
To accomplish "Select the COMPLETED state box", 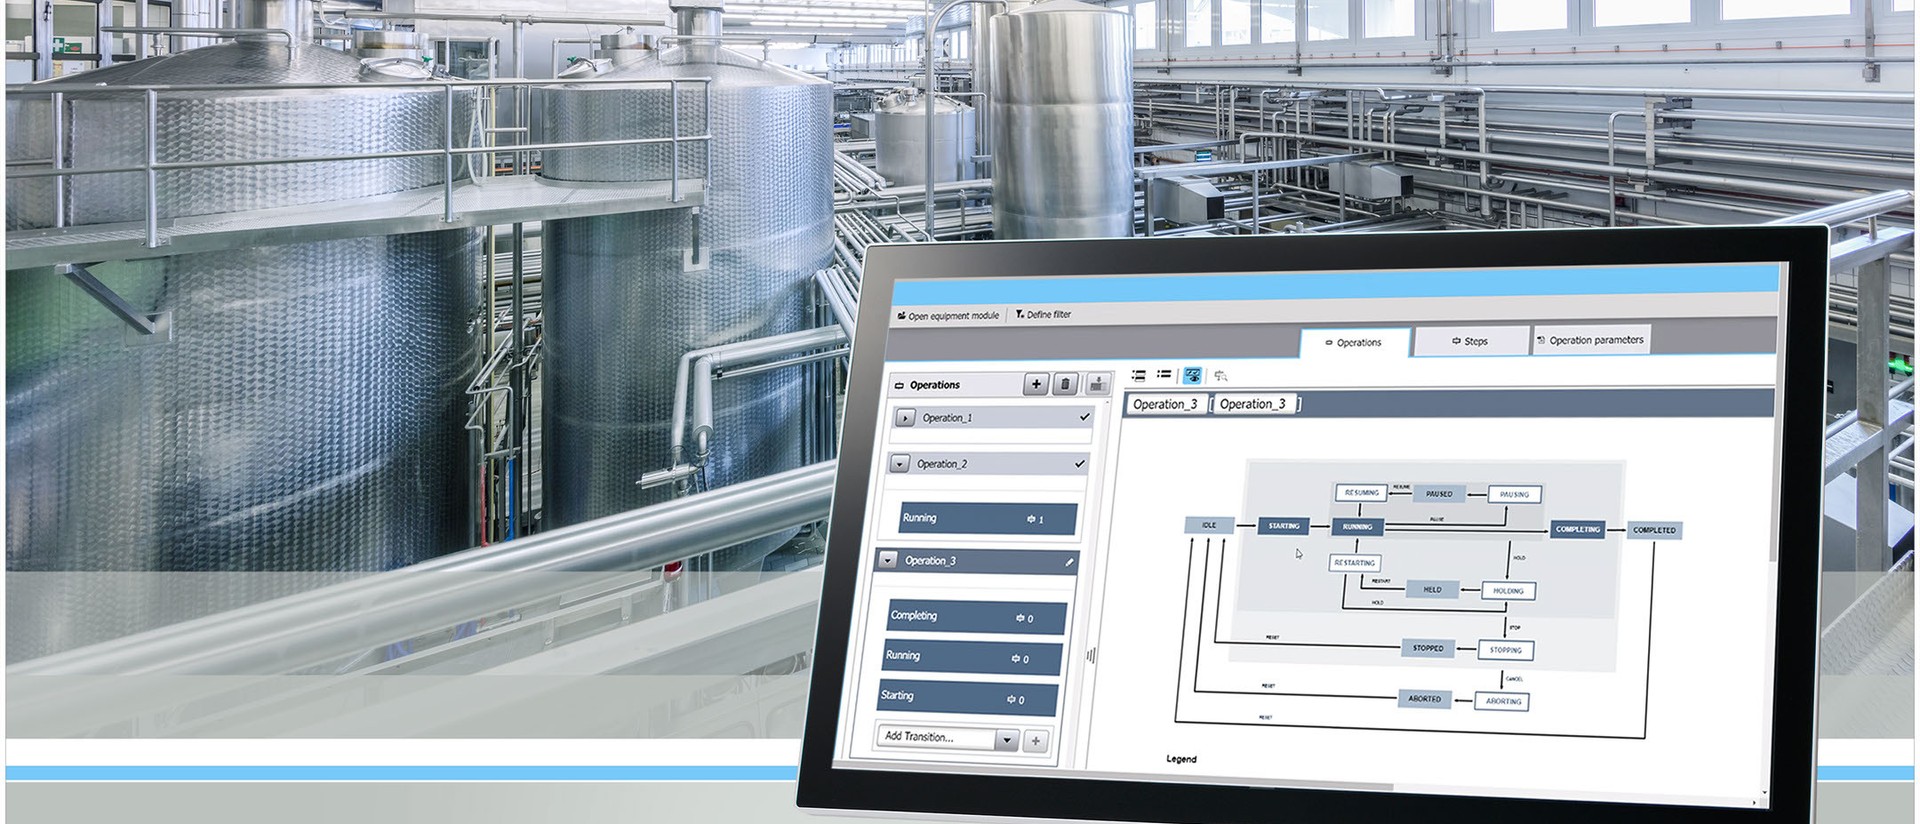I will [1655, 530].
